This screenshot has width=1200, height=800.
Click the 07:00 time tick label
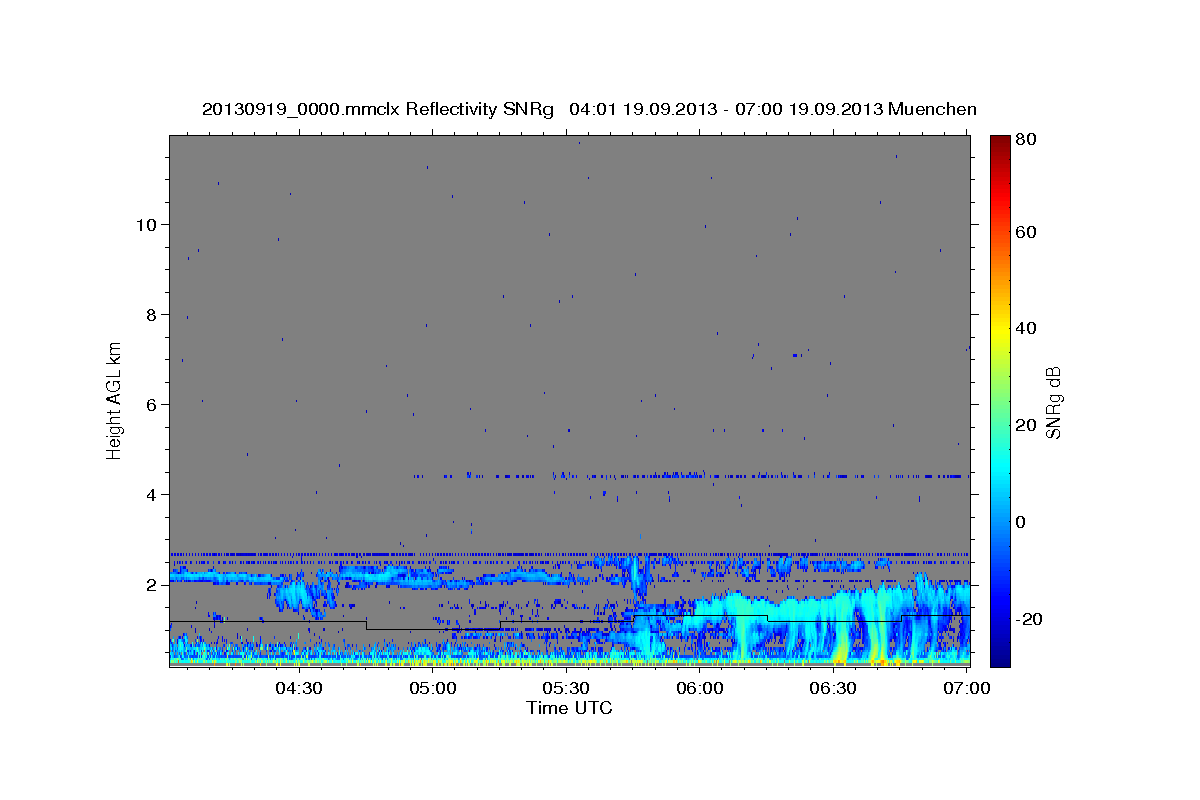[x=967, y=688]
